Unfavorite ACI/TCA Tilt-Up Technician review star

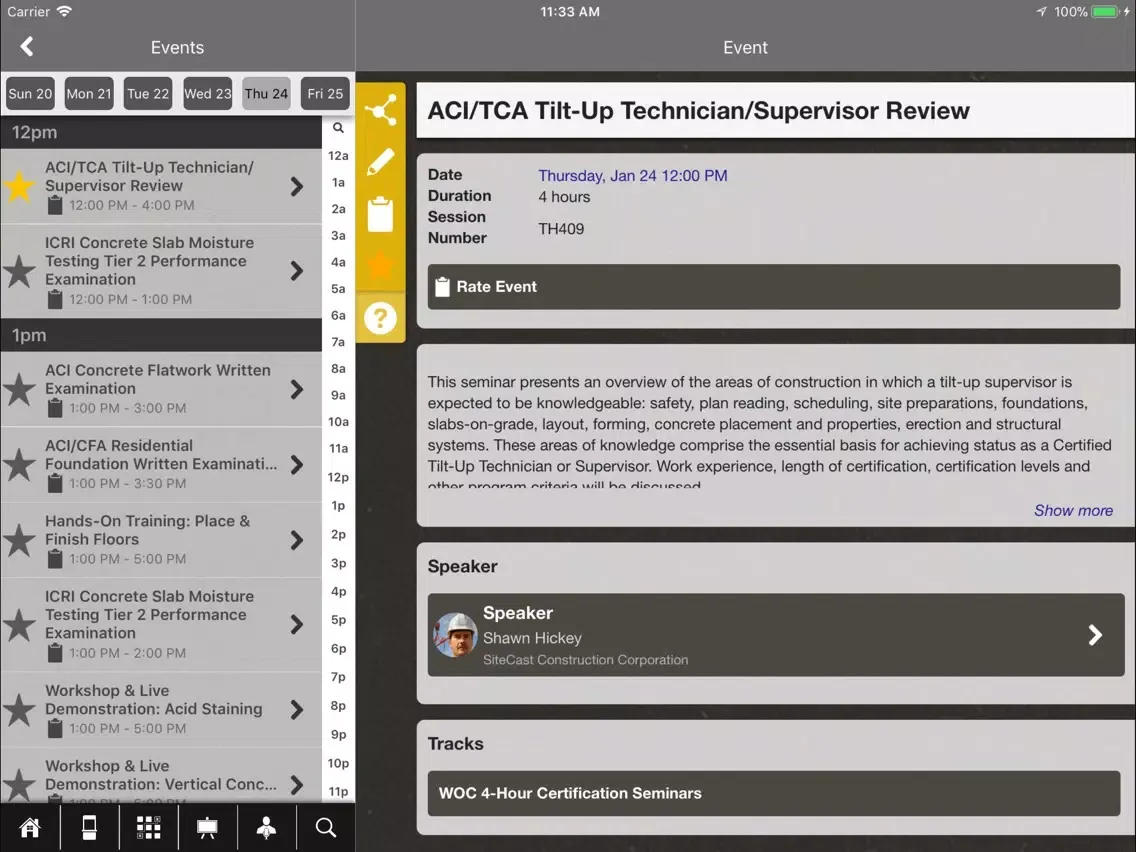tap(20, 186)
